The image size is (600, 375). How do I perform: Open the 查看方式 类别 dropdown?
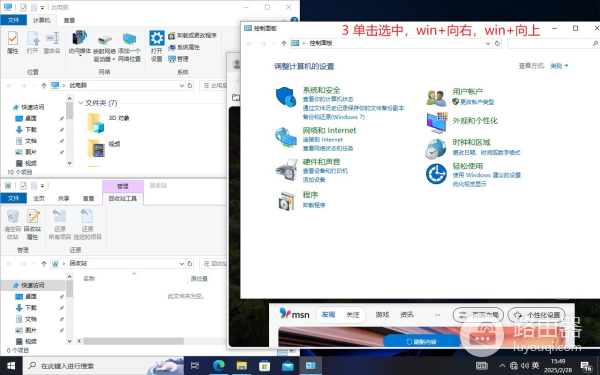tap(559, 66)
